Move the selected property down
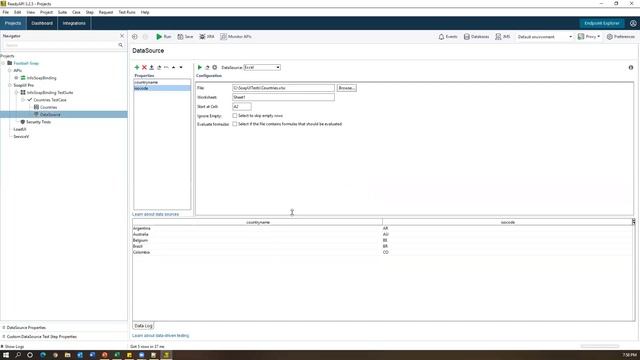The image size is (640, 360). pos(181,67)
